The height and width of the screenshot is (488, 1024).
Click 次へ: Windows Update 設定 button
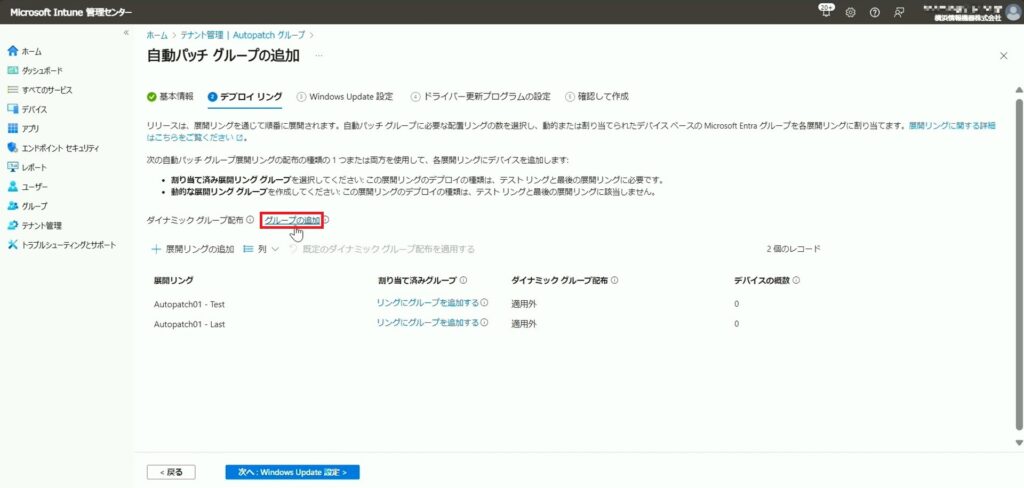coord(293,472)
